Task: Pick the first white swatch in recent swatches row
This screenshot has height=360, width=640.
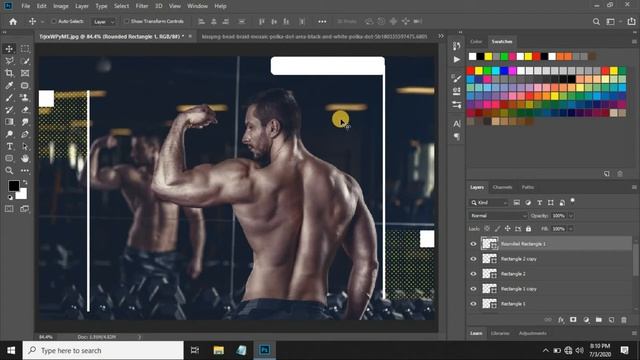Action: pos(473,56)
